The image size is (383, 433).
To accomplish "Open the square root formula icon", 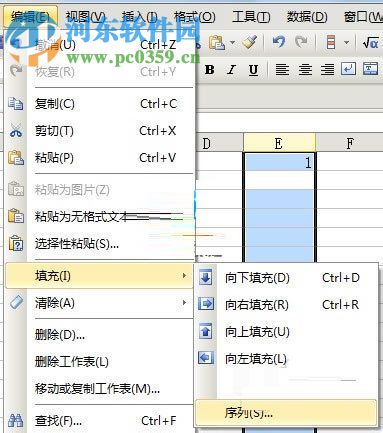I will (371, 42).
